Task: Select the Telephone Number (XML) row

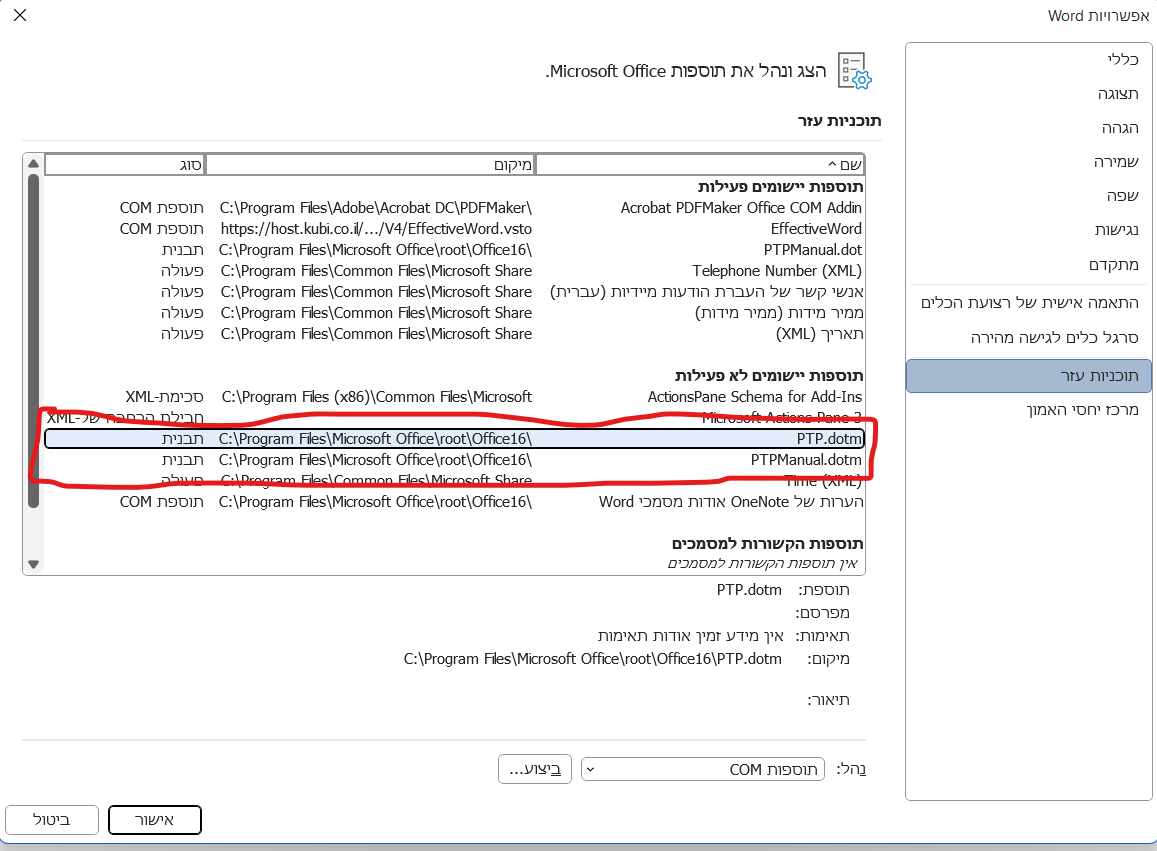Action: (454, 271)
